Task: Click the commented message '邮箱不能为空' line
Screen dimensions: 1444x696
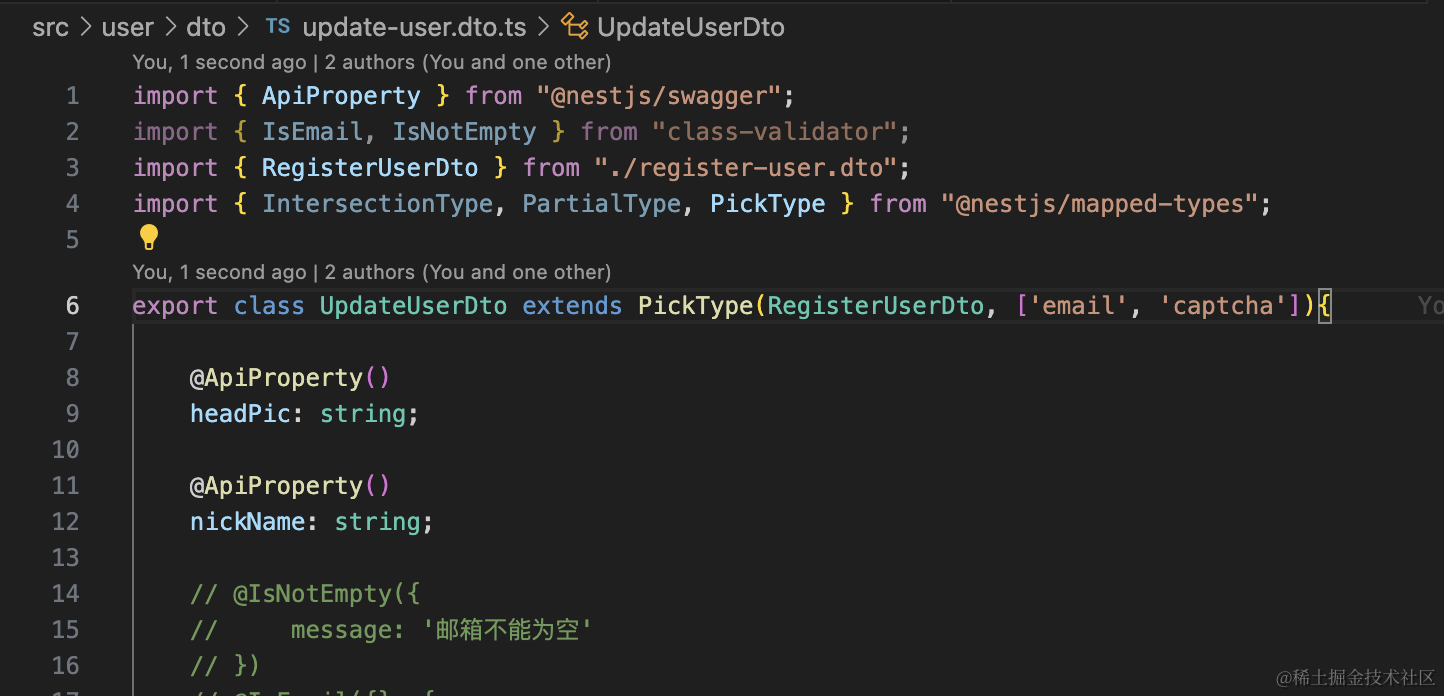Action: (391, 630)
